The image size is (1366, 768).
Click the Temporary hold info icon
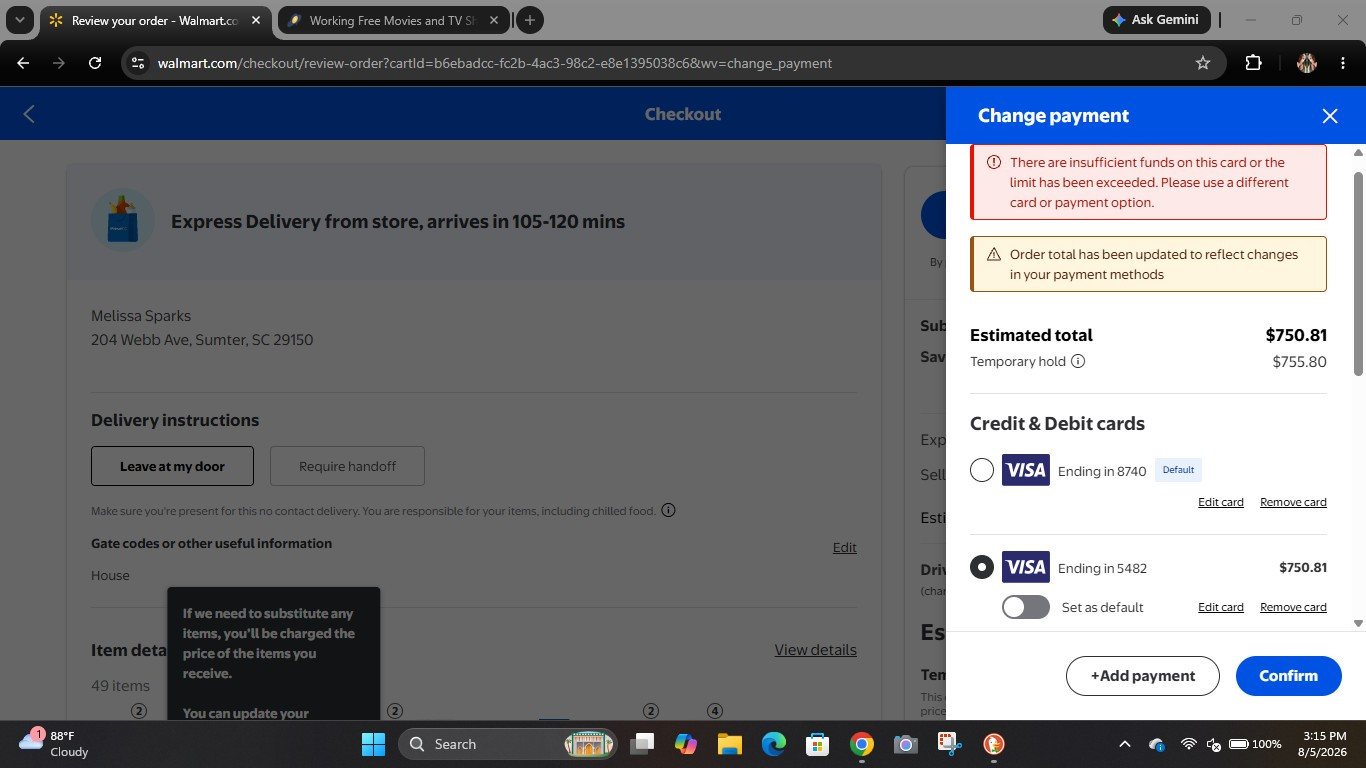click(x=1078, y=362)
